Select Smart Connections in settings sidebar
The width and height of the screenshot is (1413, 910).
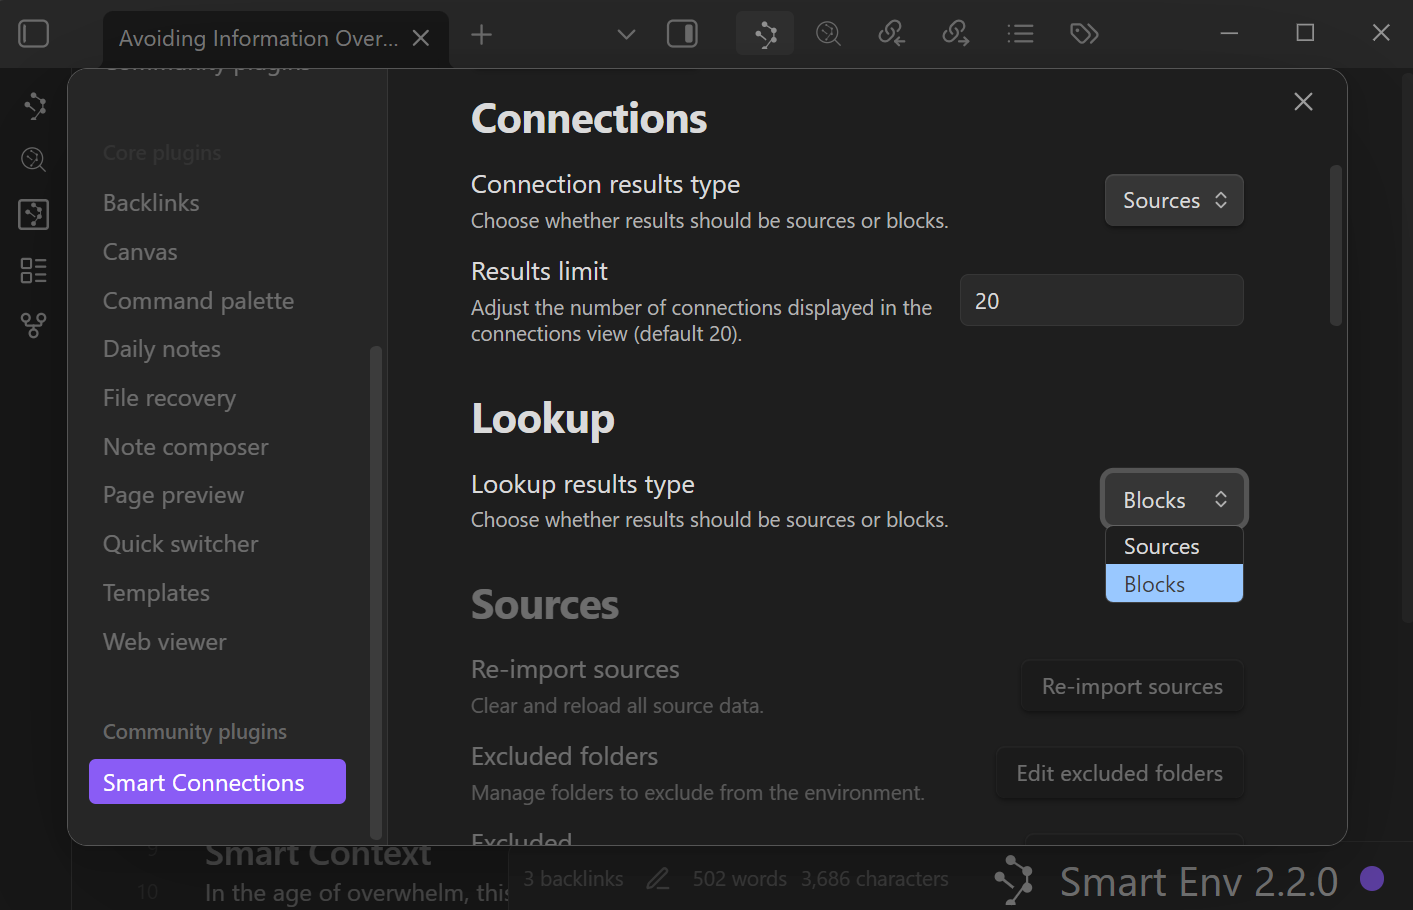tap(217, 782)
